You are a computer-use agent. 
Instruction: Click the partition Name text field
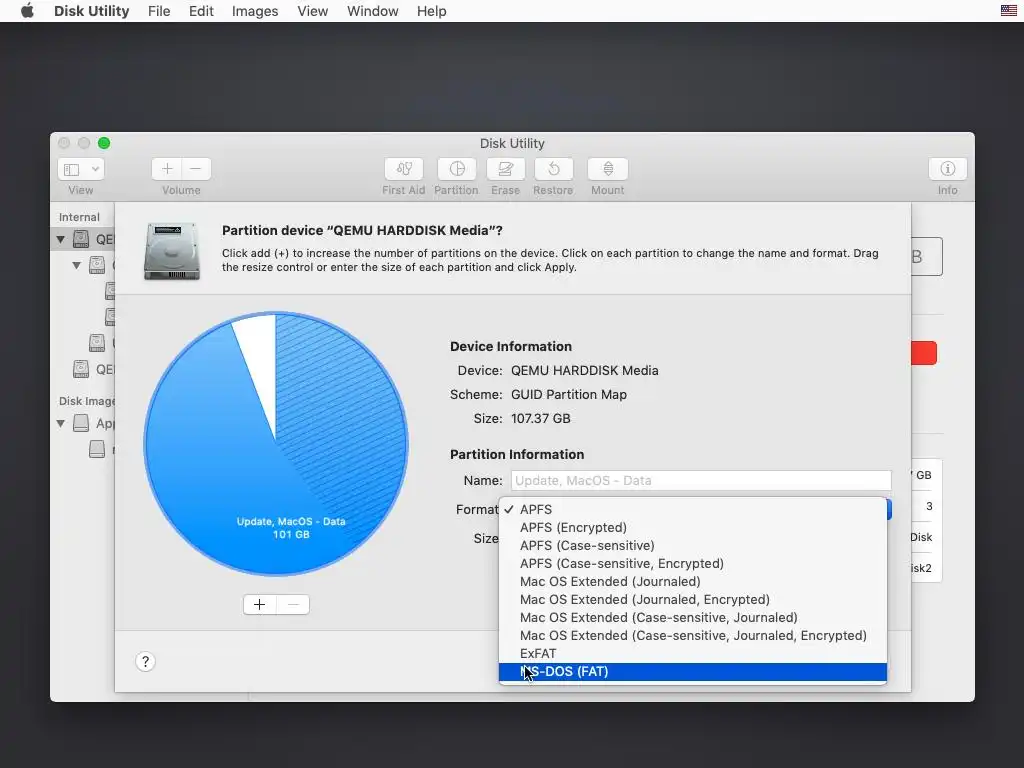(x=701, y=481)
